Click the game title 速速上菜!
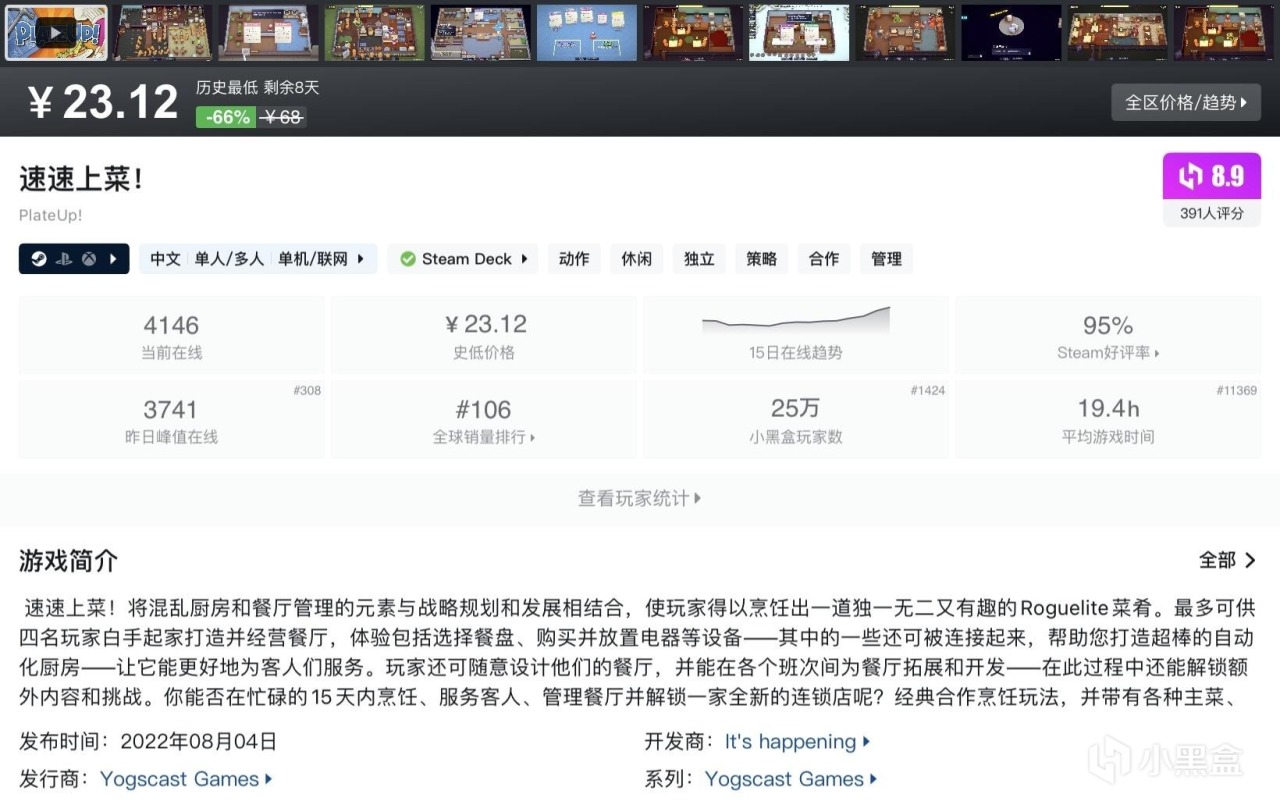 click(x=81, y=180)
